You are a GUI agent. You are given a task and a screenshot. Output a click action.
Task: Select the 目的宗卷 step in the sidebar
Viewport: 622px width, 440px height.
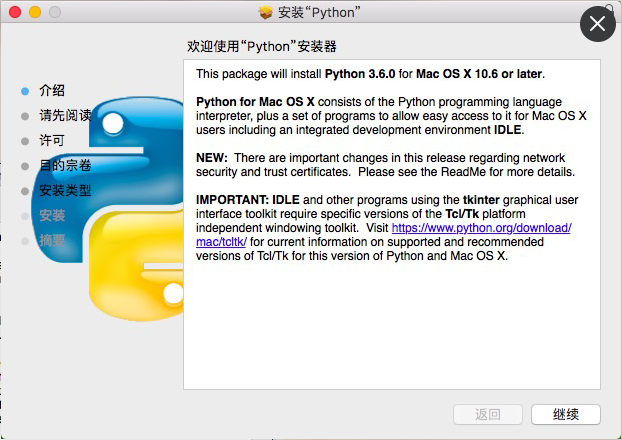click(x=65, y=165)
